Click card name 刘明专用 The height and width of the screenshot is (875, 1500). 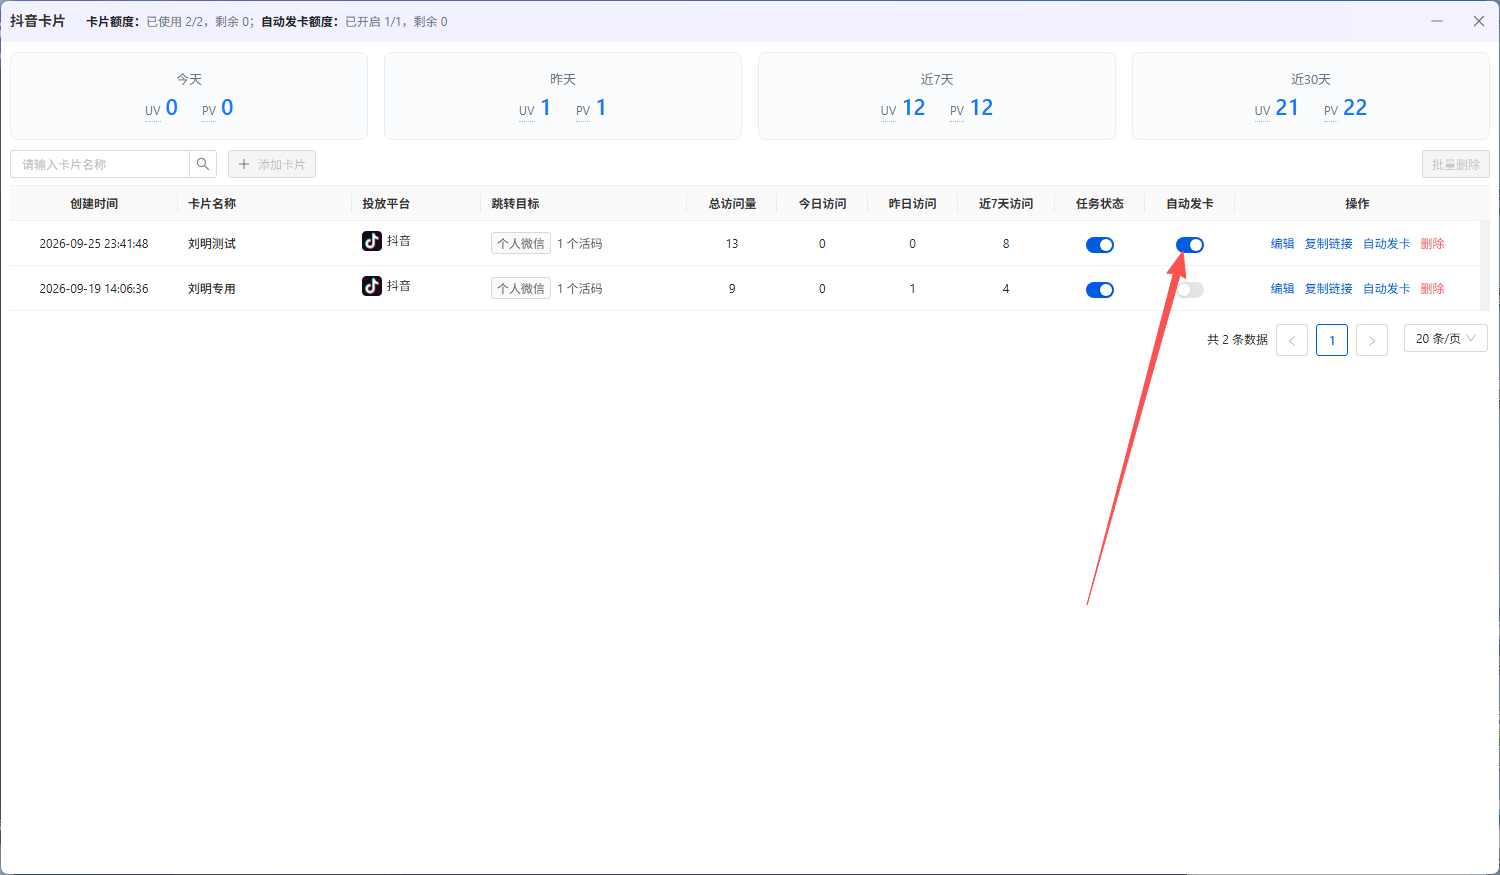[x=212, y=289]
